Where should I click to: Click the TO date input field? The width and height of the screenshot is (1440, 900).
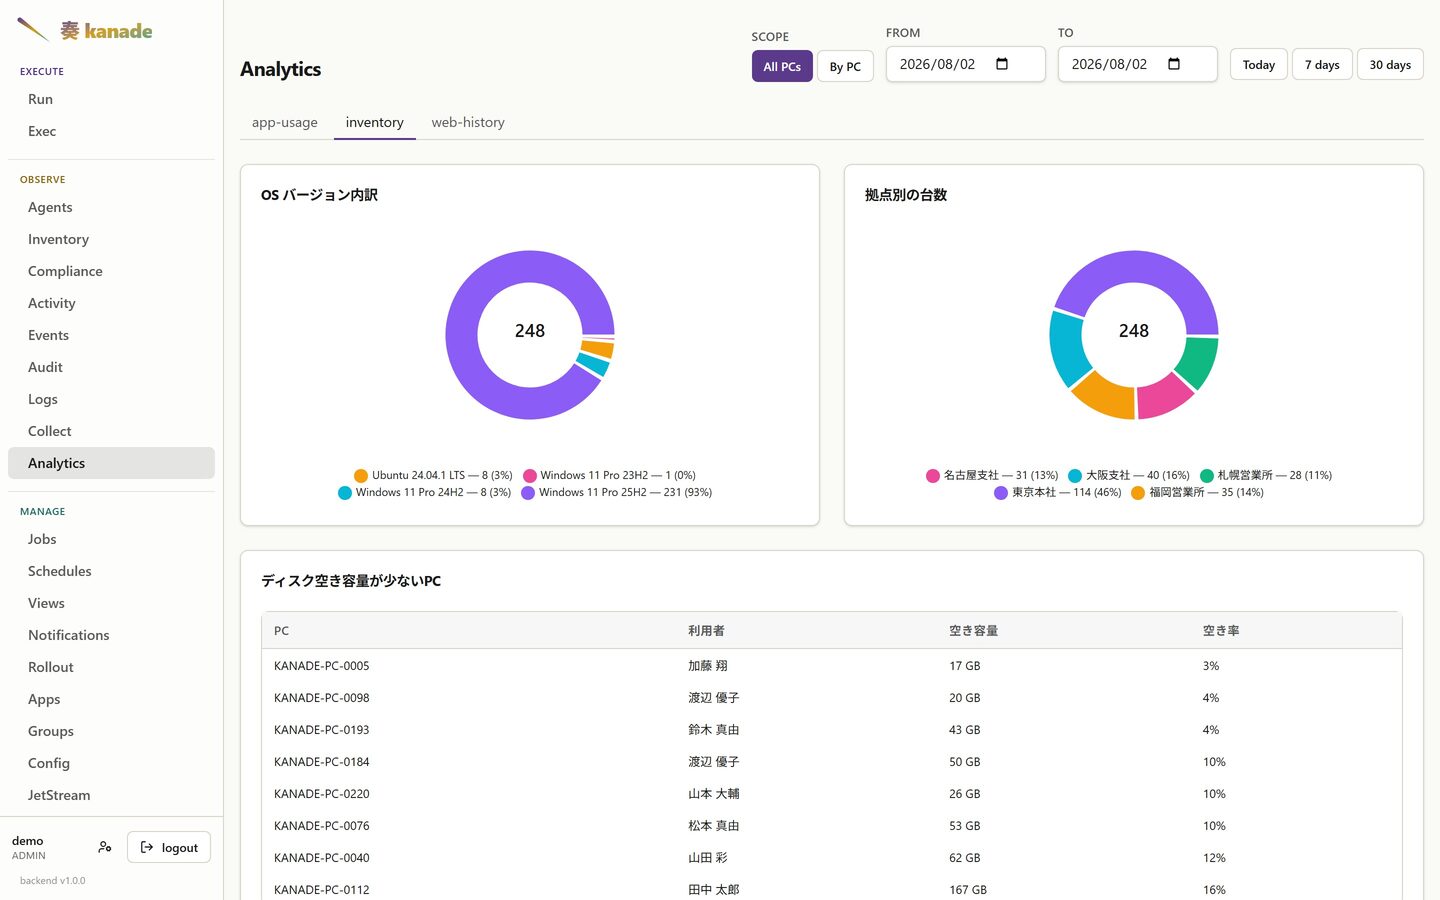pyautogui.click(x=1138, y=64)
